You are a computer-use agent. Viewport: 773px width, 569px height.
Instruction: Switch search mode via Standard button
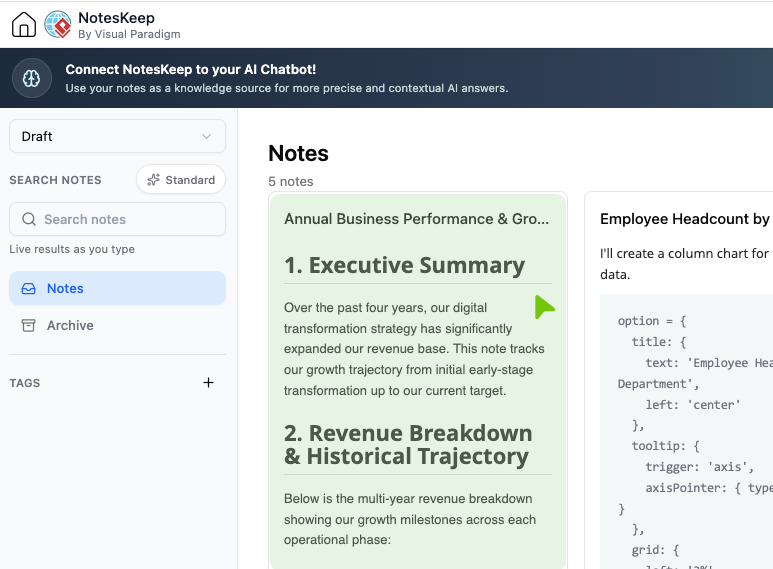(181, 179)
